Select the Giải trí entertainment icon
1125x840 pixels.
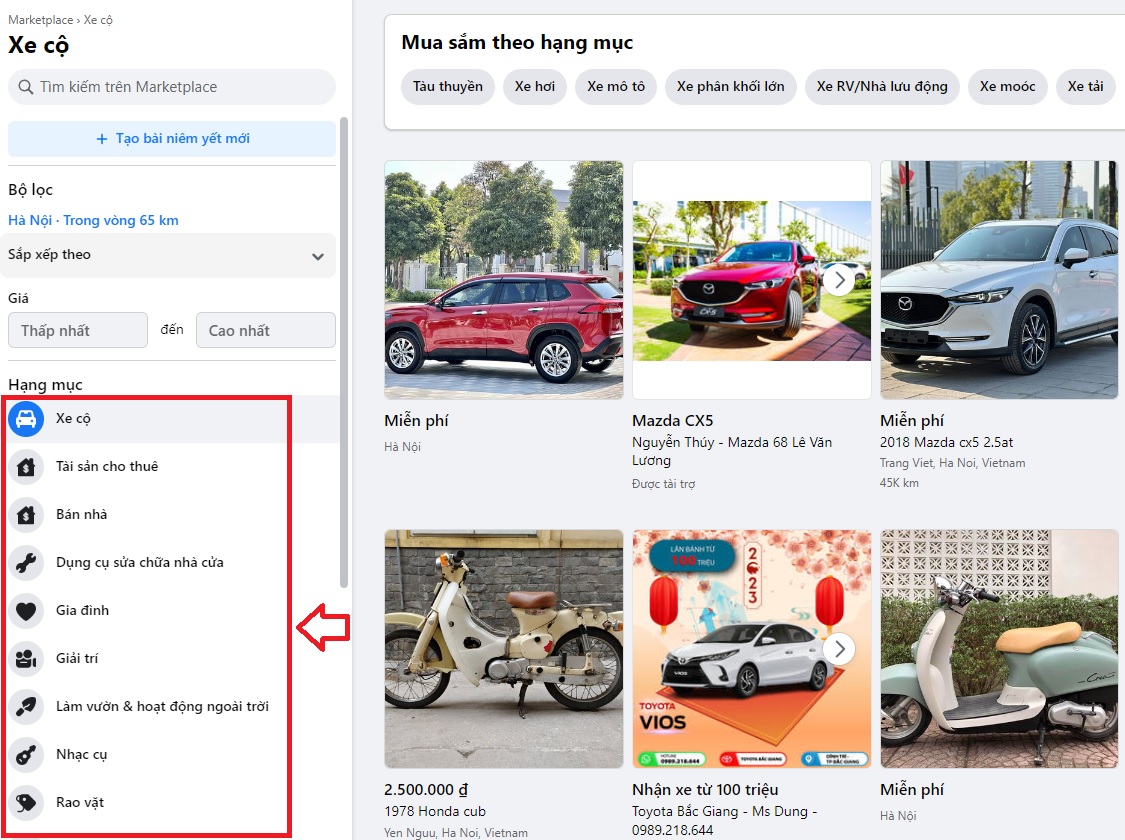(27, 658)
